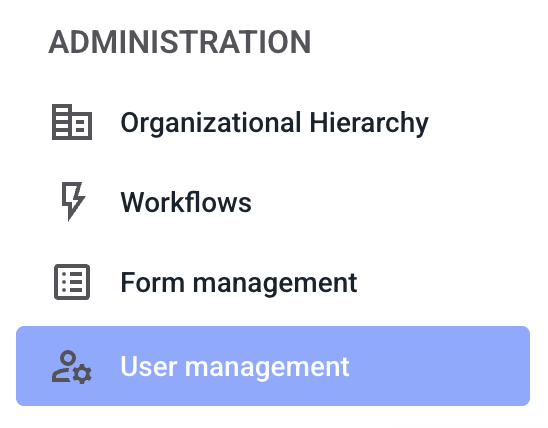The width and height of the screenshot is (548, 428).
Task: Open forms using the checklist icon
Action: point(72,282)
